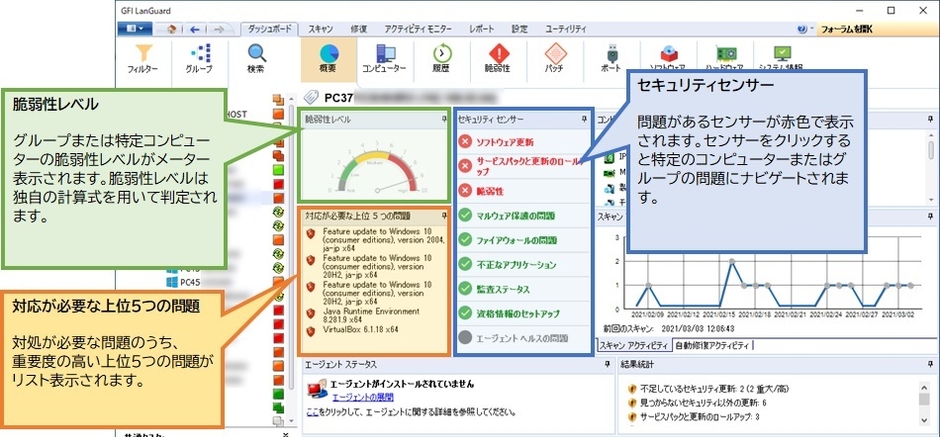Open the dropdown arrow beside the help icon

(x=812, y=29)
